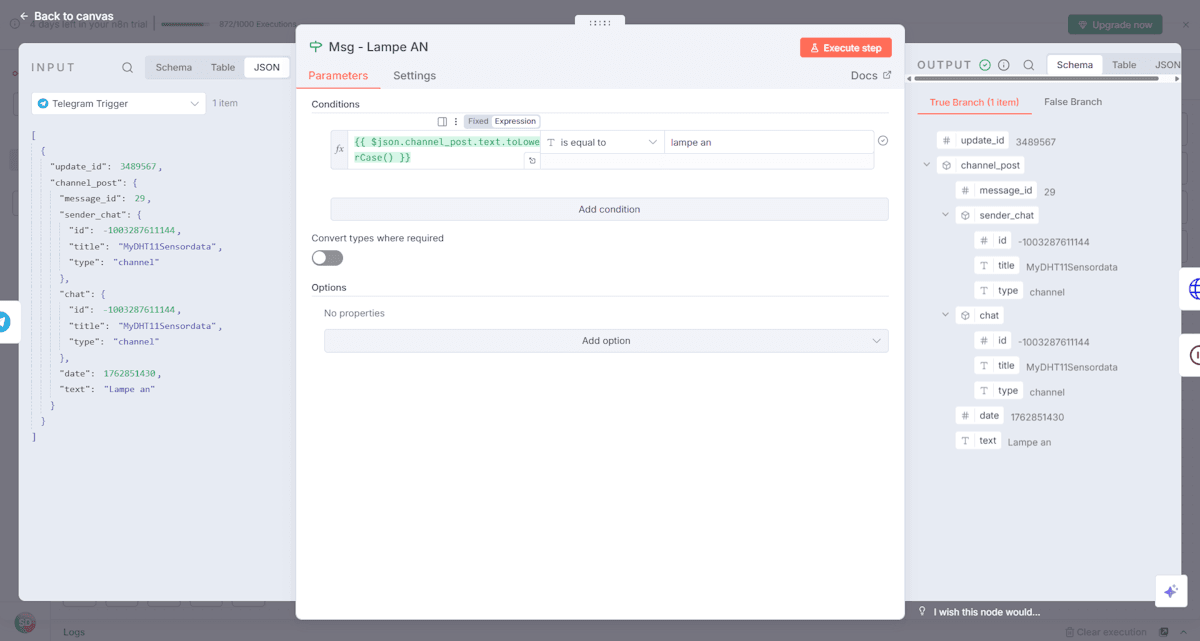Click the panel layout icon above the expression

click(x=442, y=122)
